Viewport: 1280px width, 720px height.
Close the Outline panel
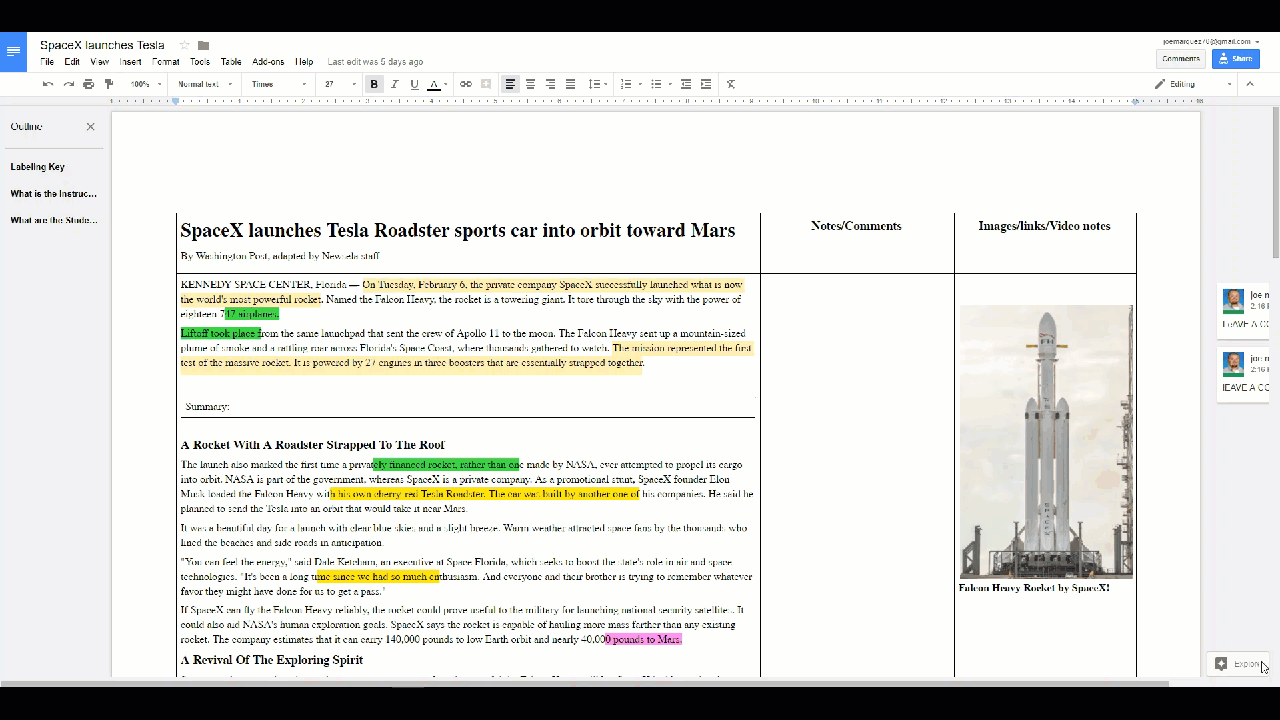(x=90, y=127)
